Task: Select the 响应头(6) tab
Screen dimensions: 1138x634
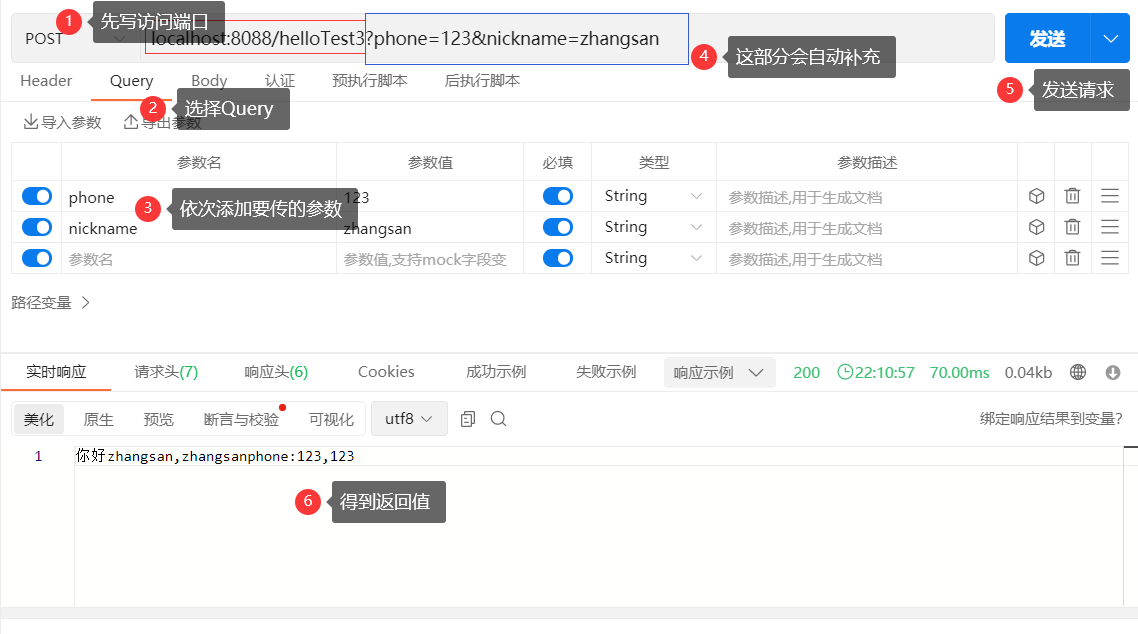Action: point(276,372)
